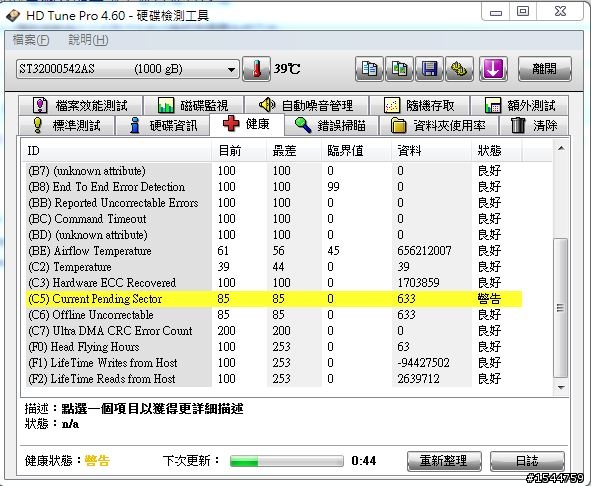Screen dimensions: 591x486
Task: Click the 下次更新 progress bar
Action: 287,461
